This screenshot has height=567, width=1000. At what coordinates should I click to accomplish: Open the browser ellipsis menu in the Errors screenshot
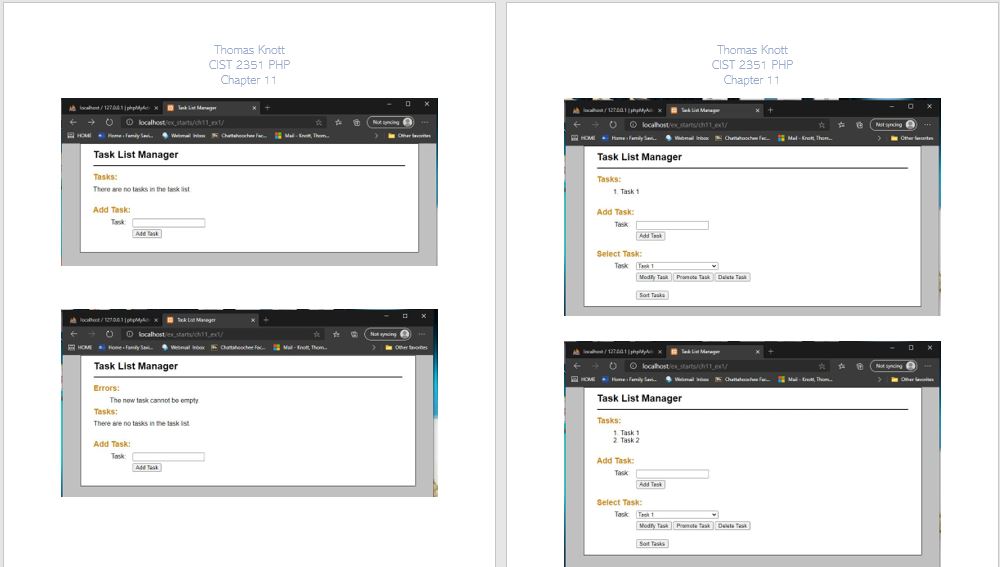tap(422, 334)
